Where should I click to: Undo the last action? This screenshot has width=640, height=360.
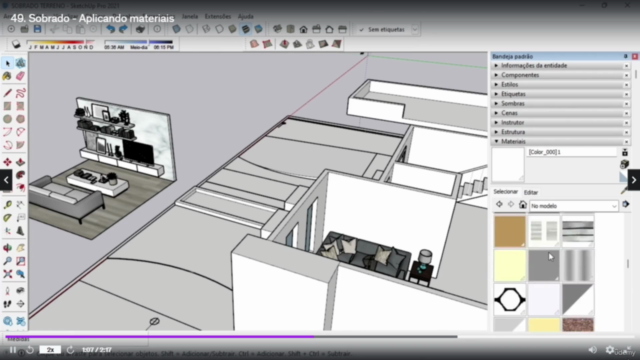coord(110,29)
